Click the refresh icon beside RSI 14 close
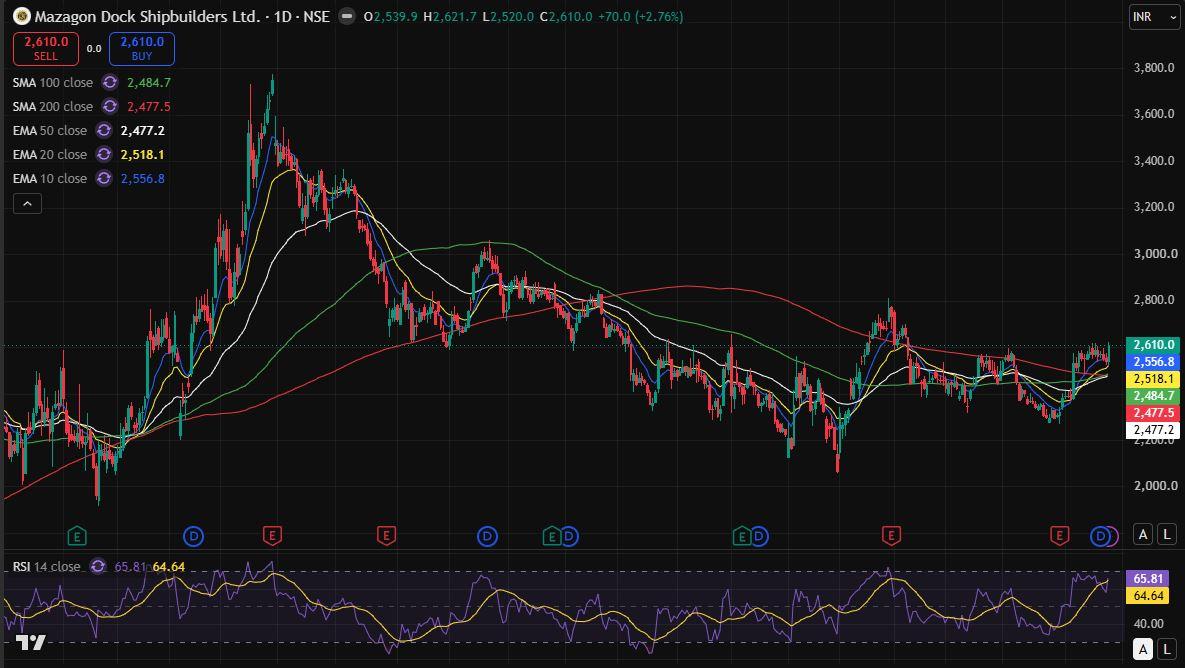Screen dimensions: 1185x668 tap(97, 566)
